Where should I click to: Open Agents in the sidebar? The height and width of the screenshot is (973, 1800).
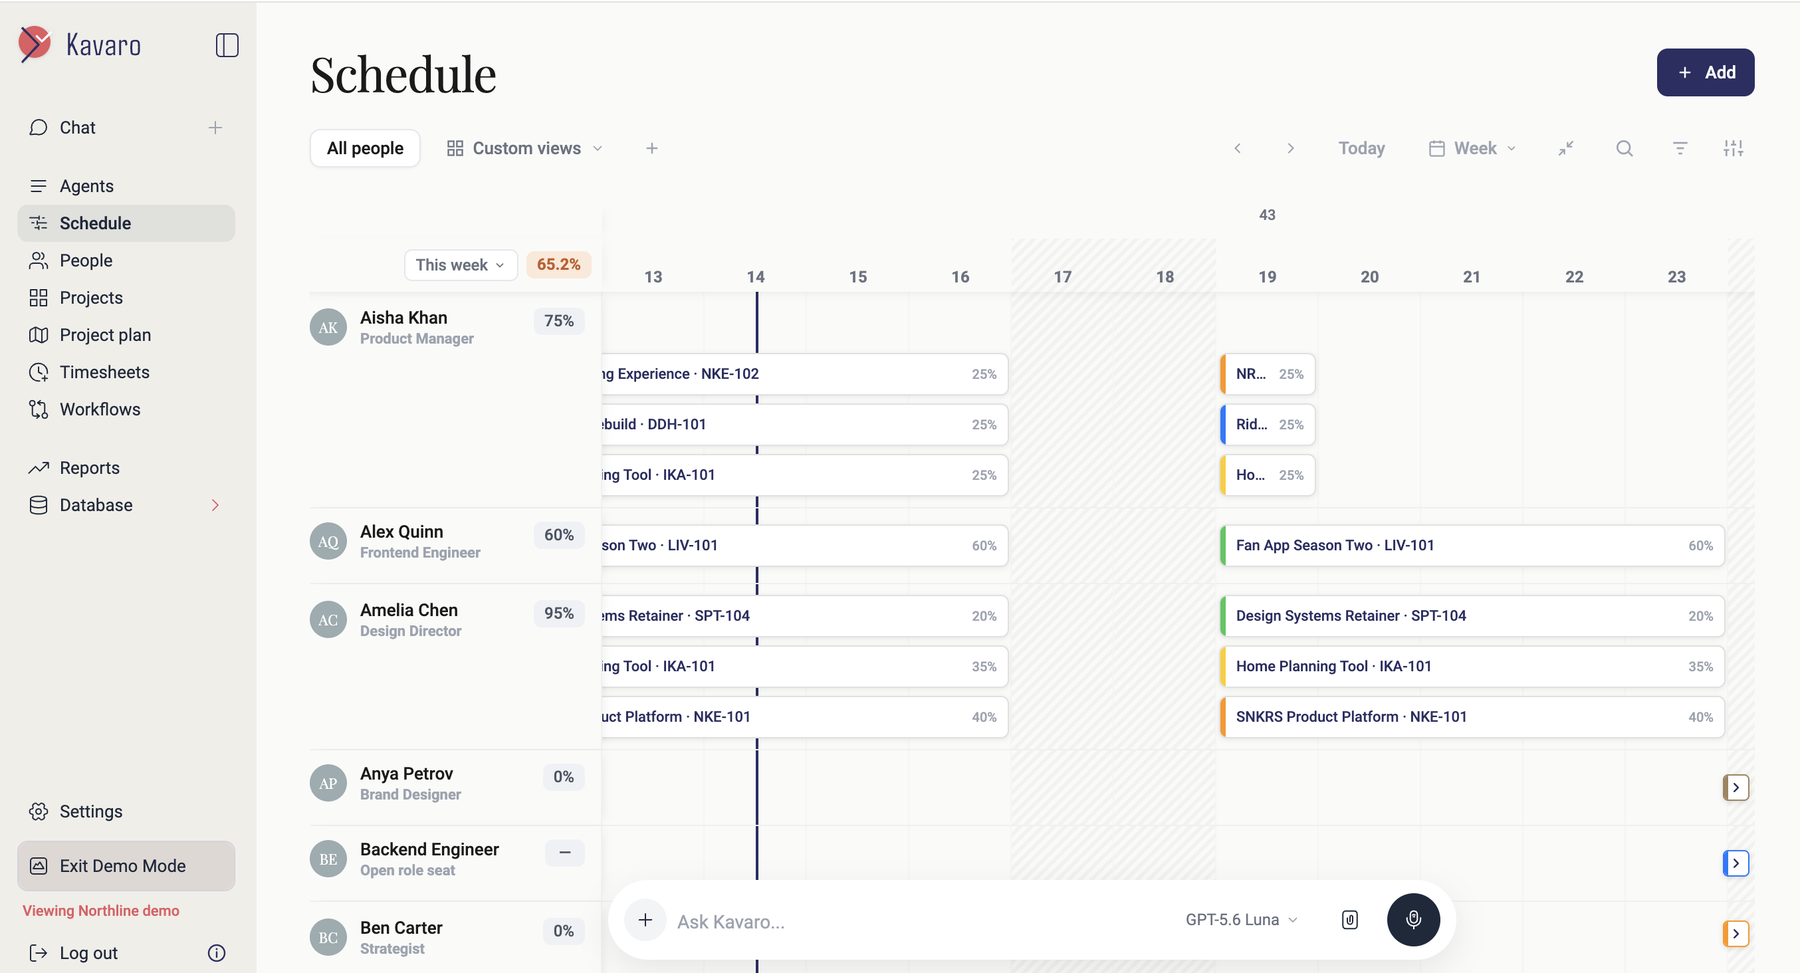pos(126,186)
